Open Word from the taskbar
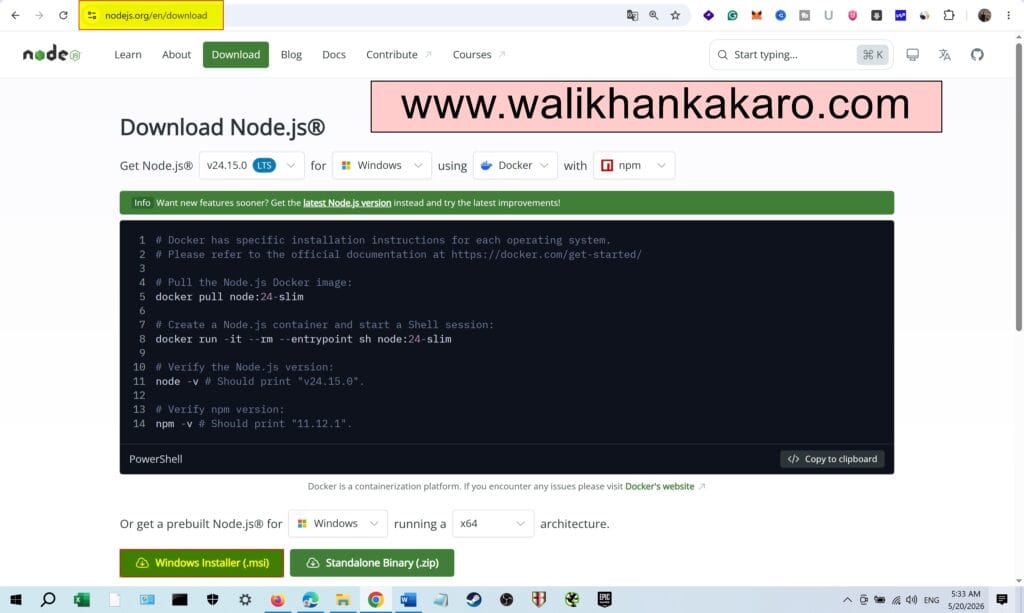 point(408,599)
